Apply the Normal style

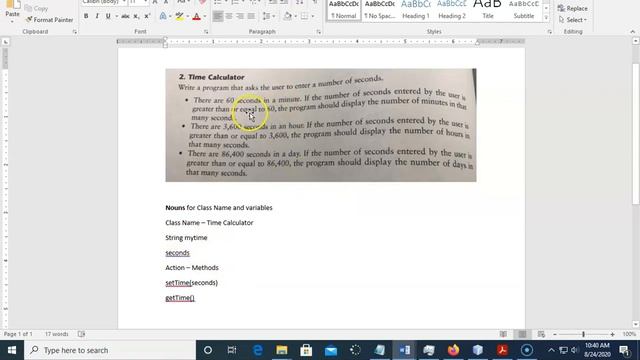[344, 10]
